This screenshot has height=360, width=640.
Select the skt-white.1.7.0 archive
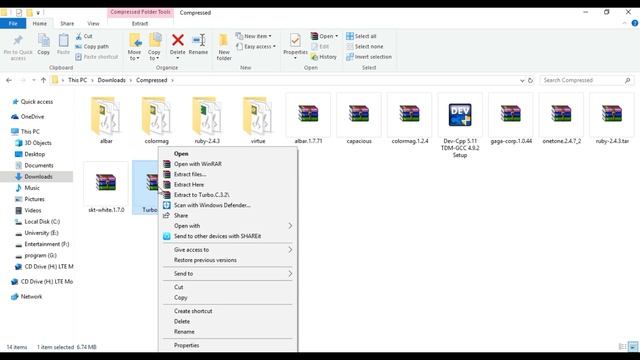(x=106, y=187)
